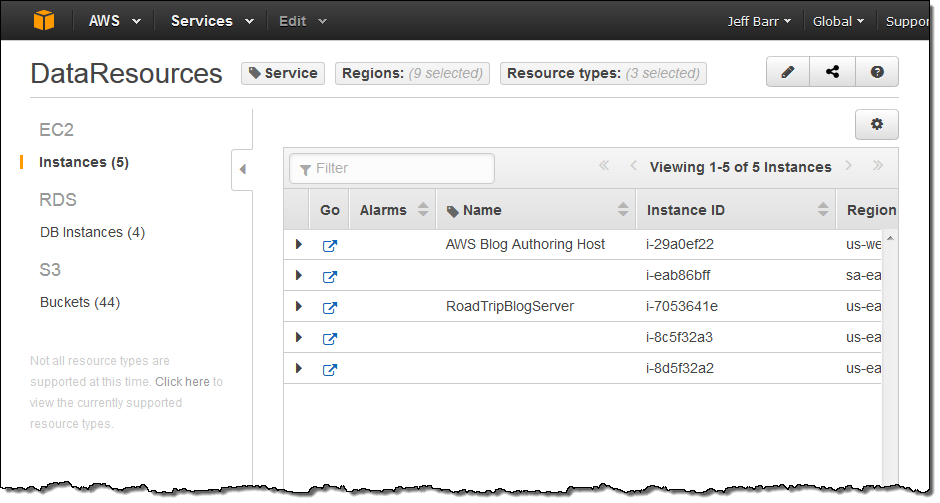Viewport: 940px width, 503px height.
Task: Click the AWS orange cube logo
Action: point(44,20)
